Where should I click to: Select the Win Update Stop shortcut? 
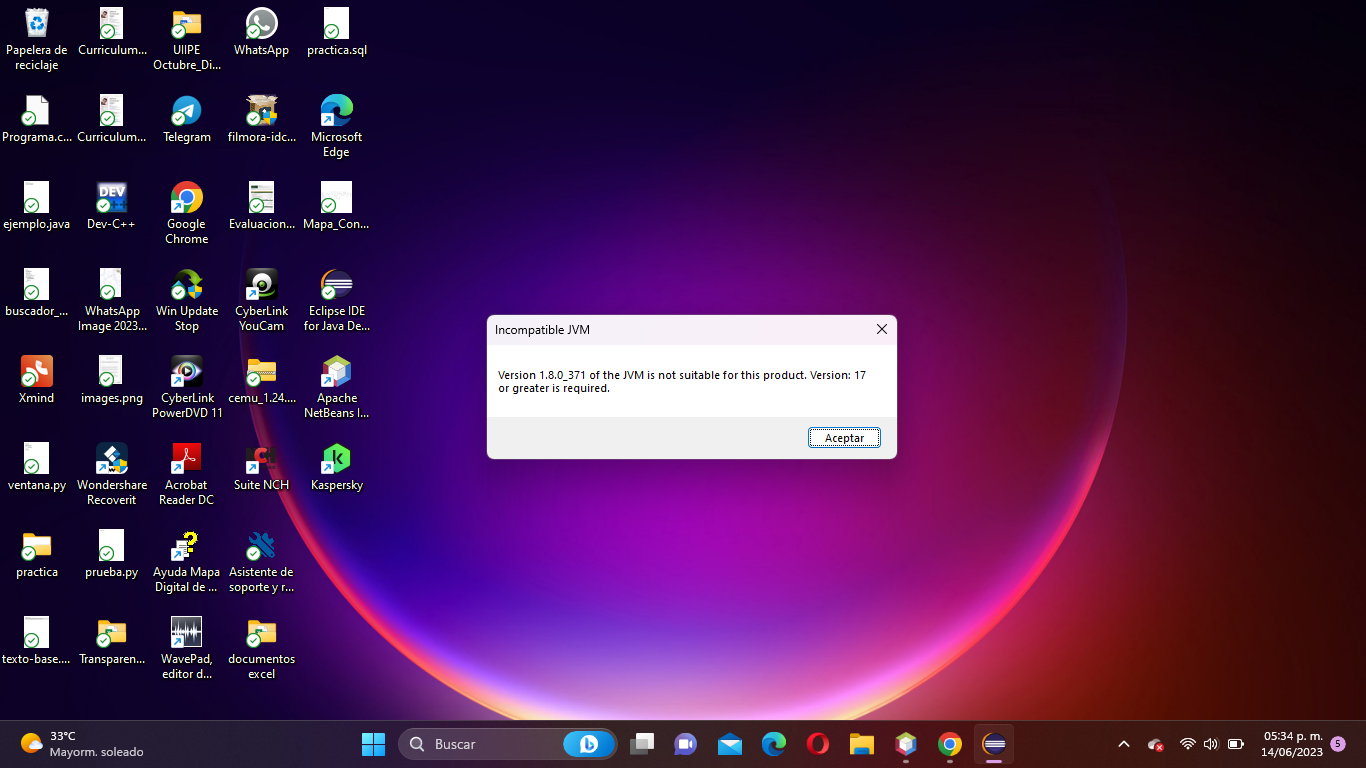pyautogui.click(x=187, y=300)
